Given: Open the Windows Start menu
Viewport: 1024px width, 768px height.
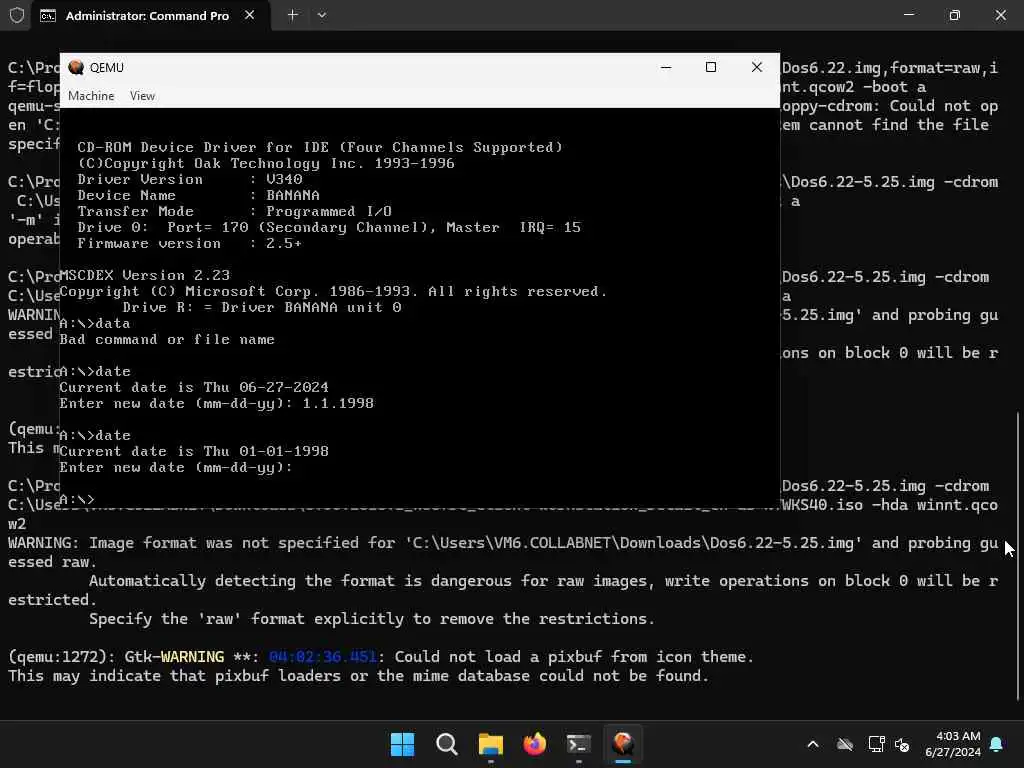Looking at the screenshot, I should (x=402, y=744).
